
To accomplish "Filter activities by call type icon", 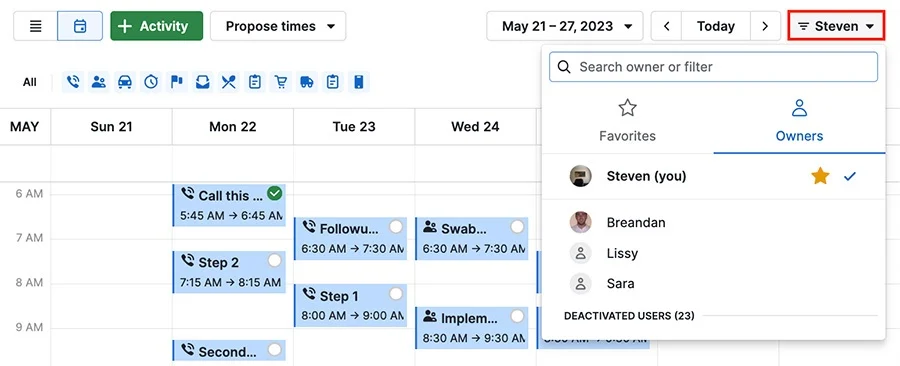I will click(x=73, y=82).
